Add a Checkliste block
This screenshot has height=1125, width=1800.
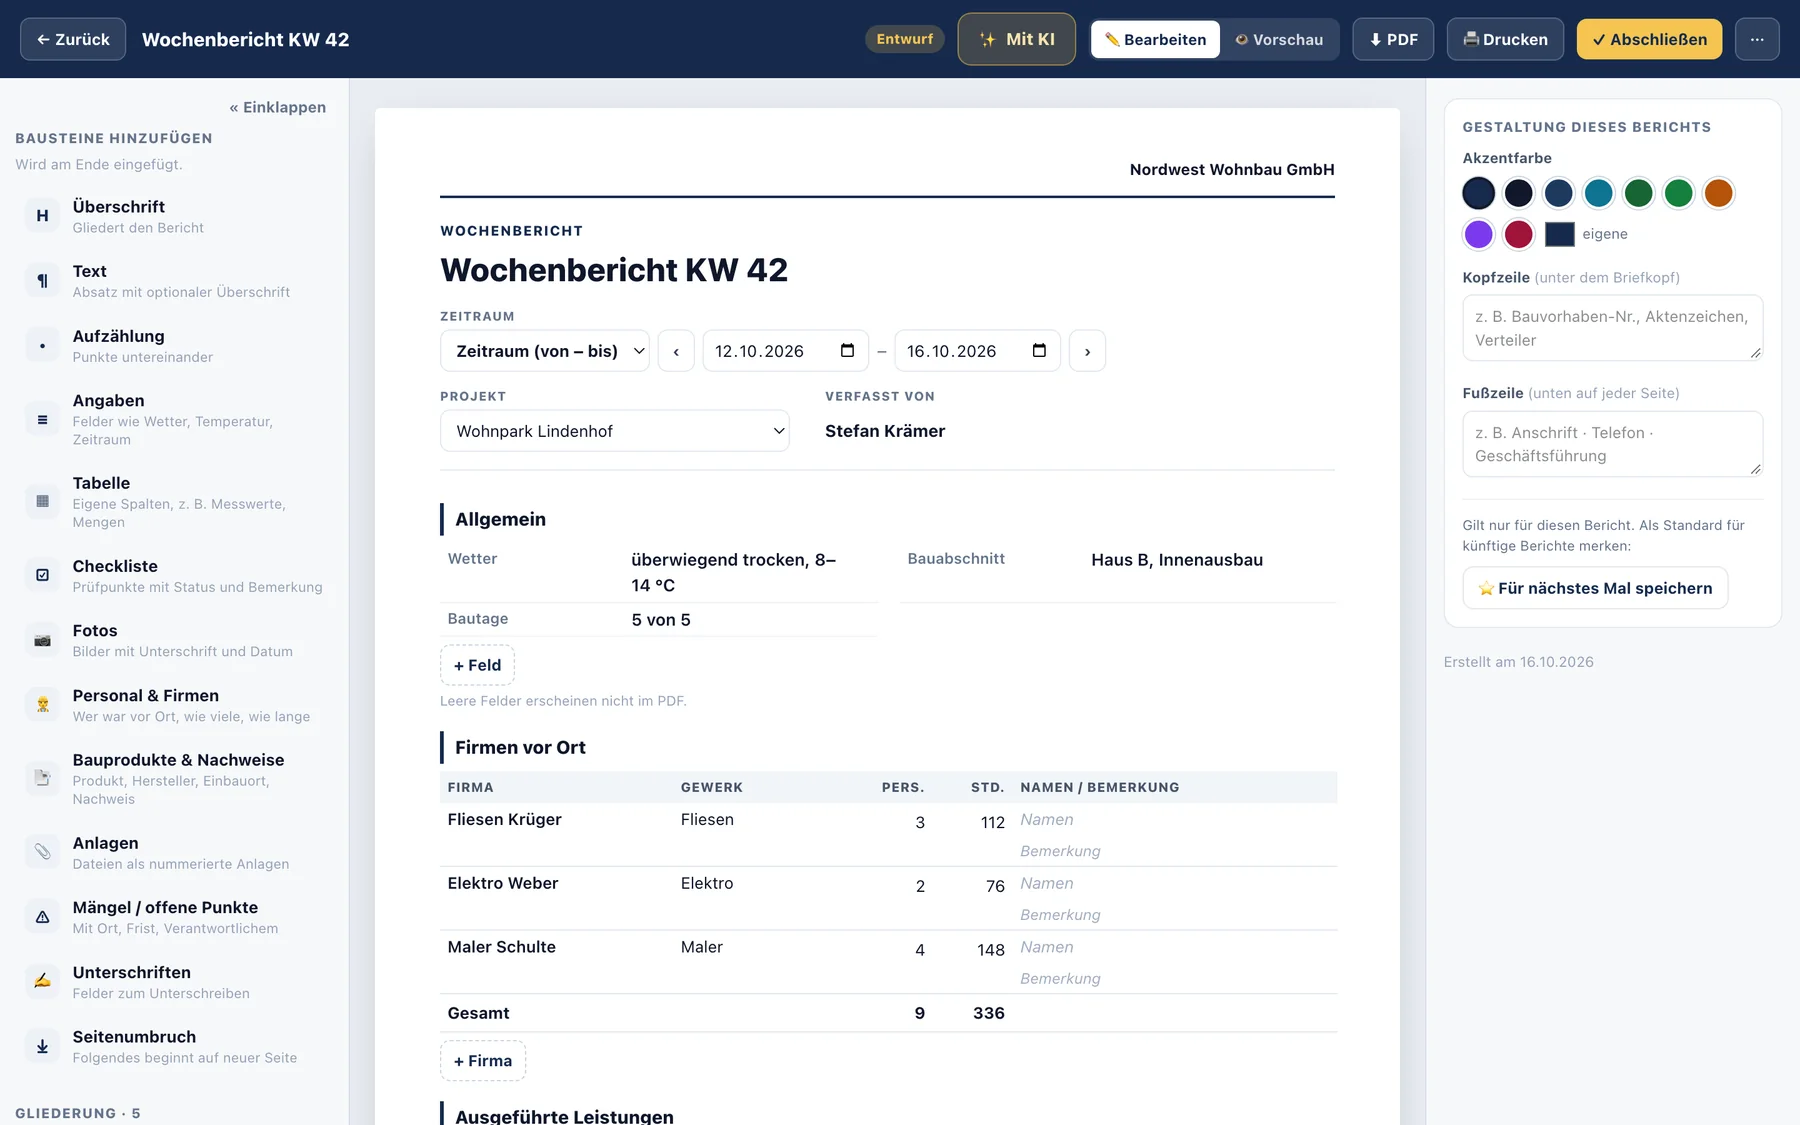point(175,575)
